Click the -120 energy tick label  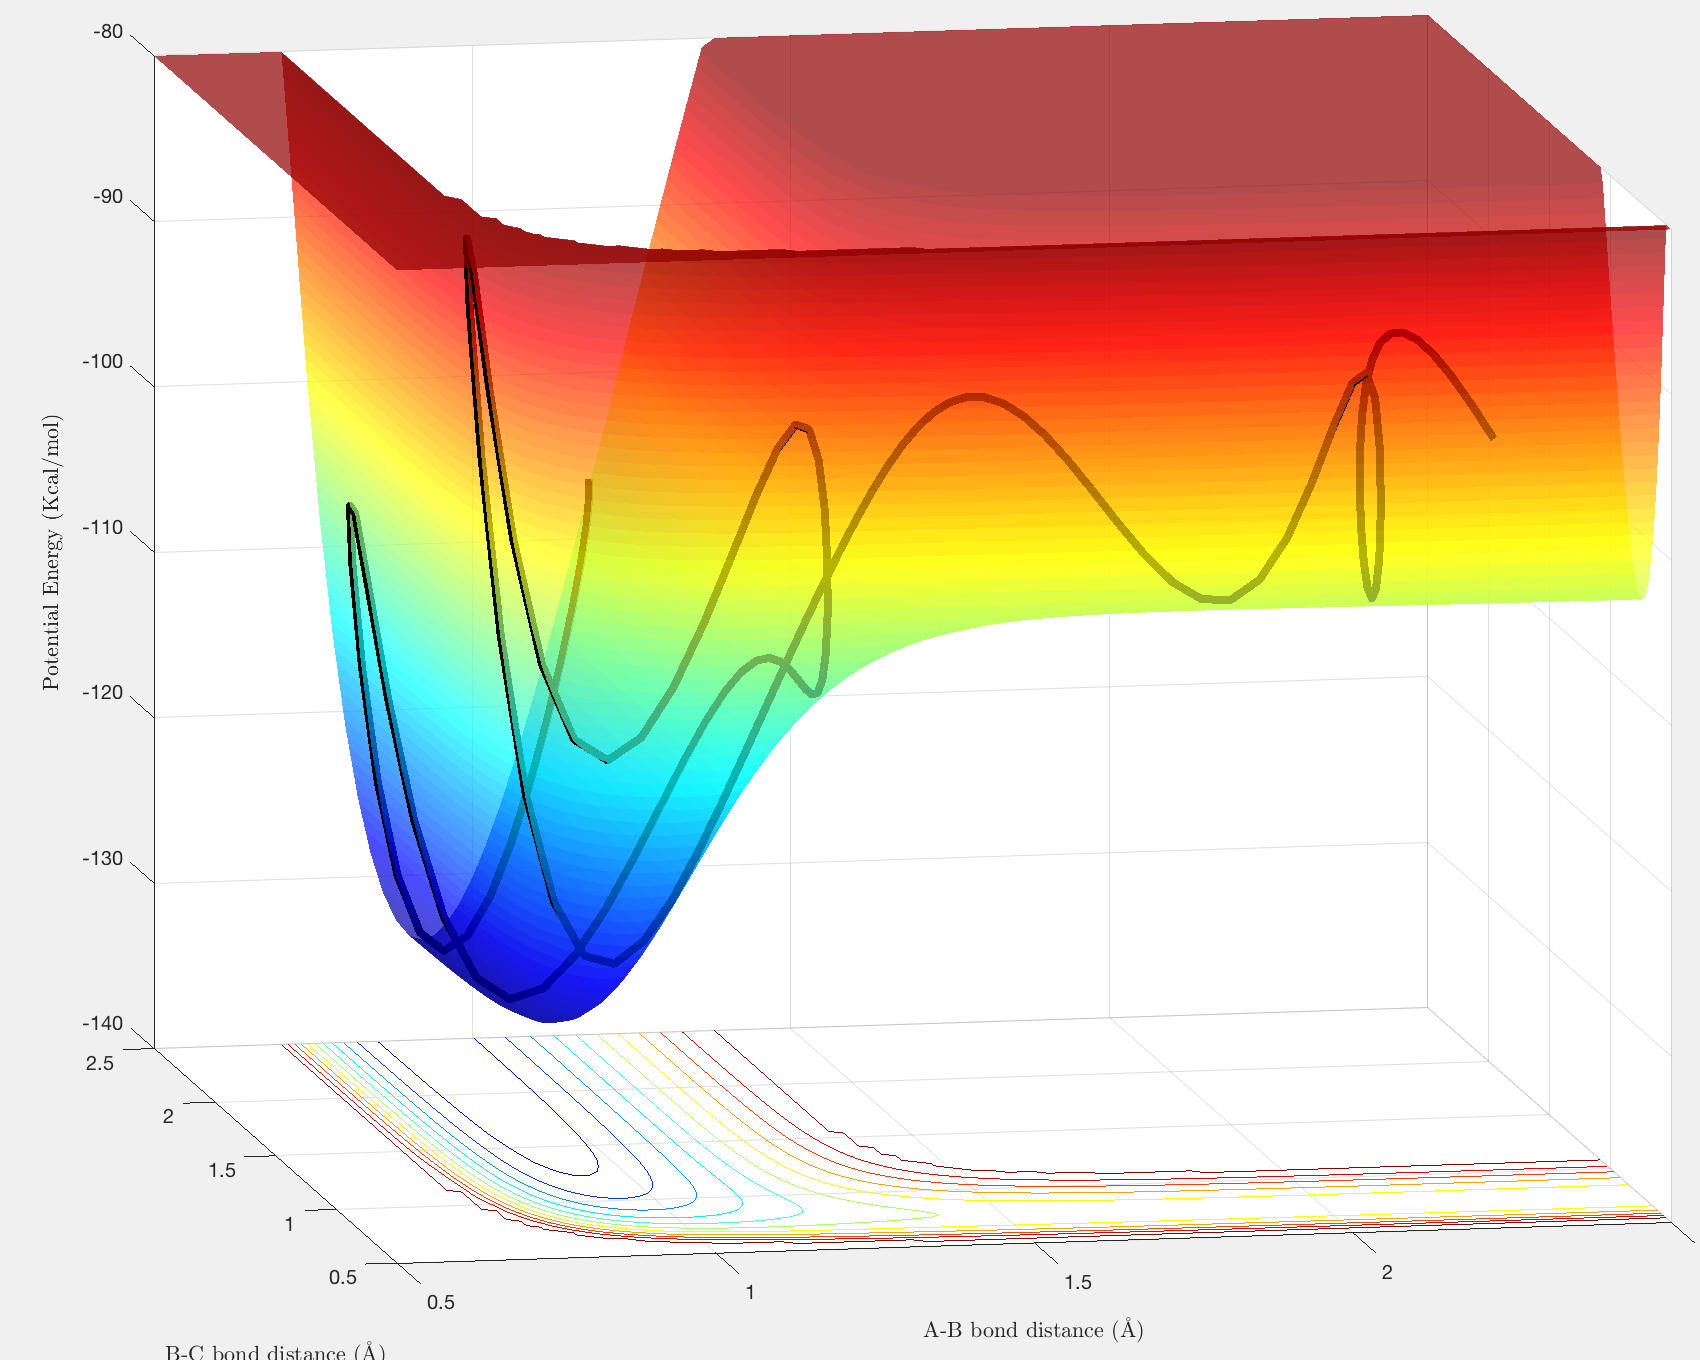click(103, 693)
